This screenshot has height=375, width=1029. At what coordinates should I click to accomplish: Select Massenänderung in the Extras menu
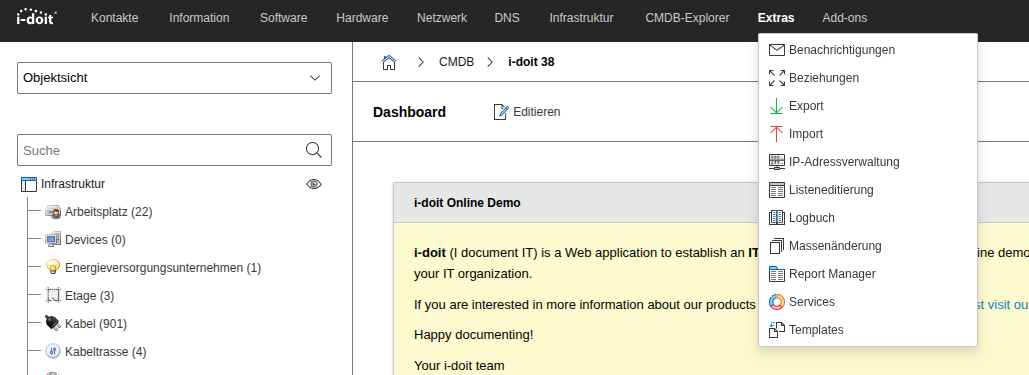coord(868,246)
